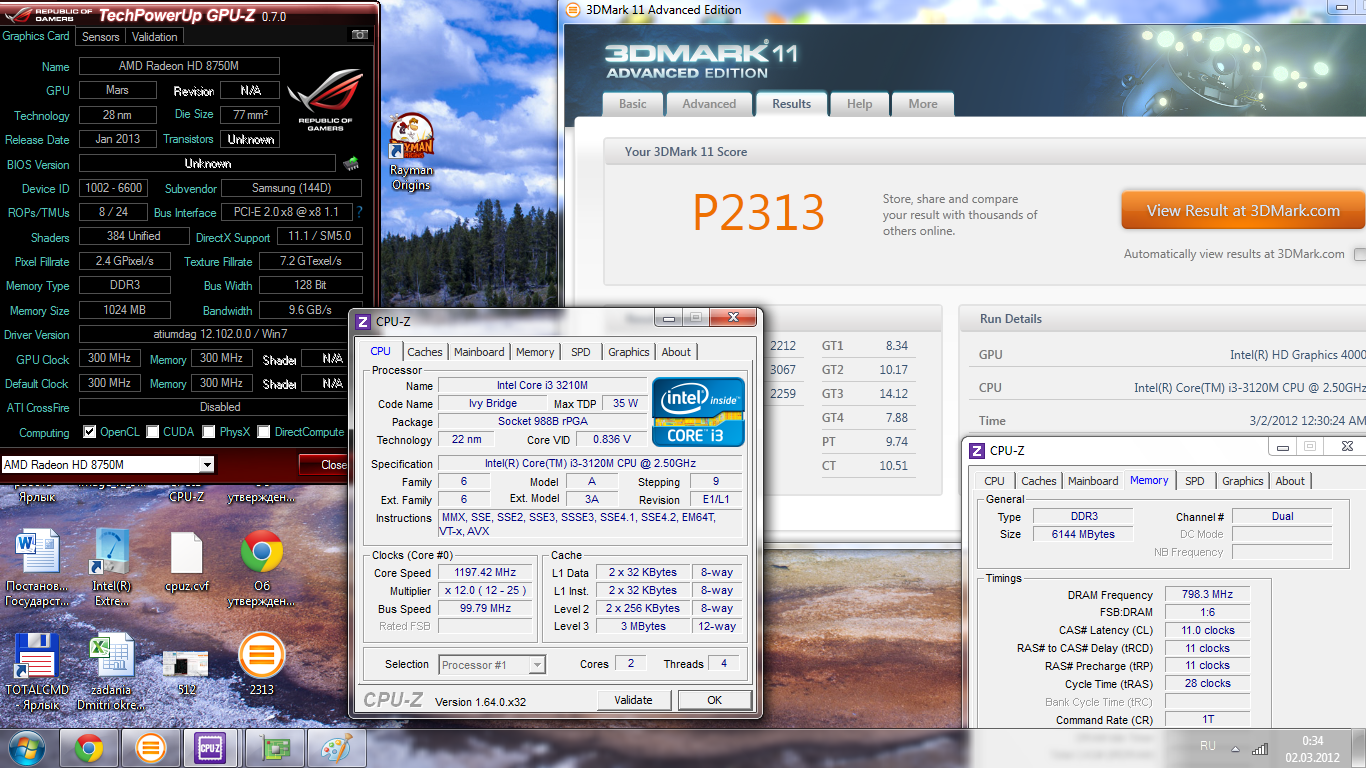Screen dimensions: 1366x768
Task: Click the P2313 score text
Action: click(759, 212)
